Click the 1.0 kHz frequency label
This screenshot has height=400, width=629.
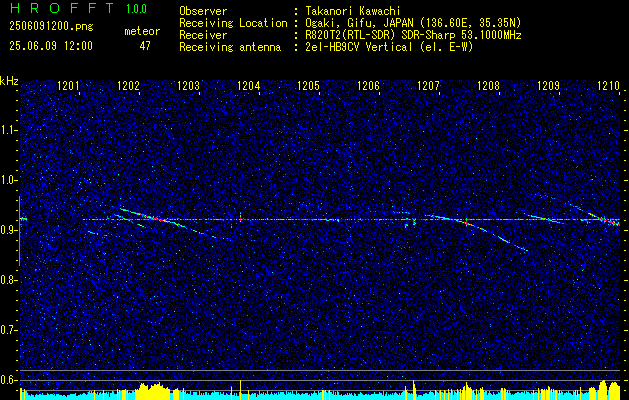(8, 180)
